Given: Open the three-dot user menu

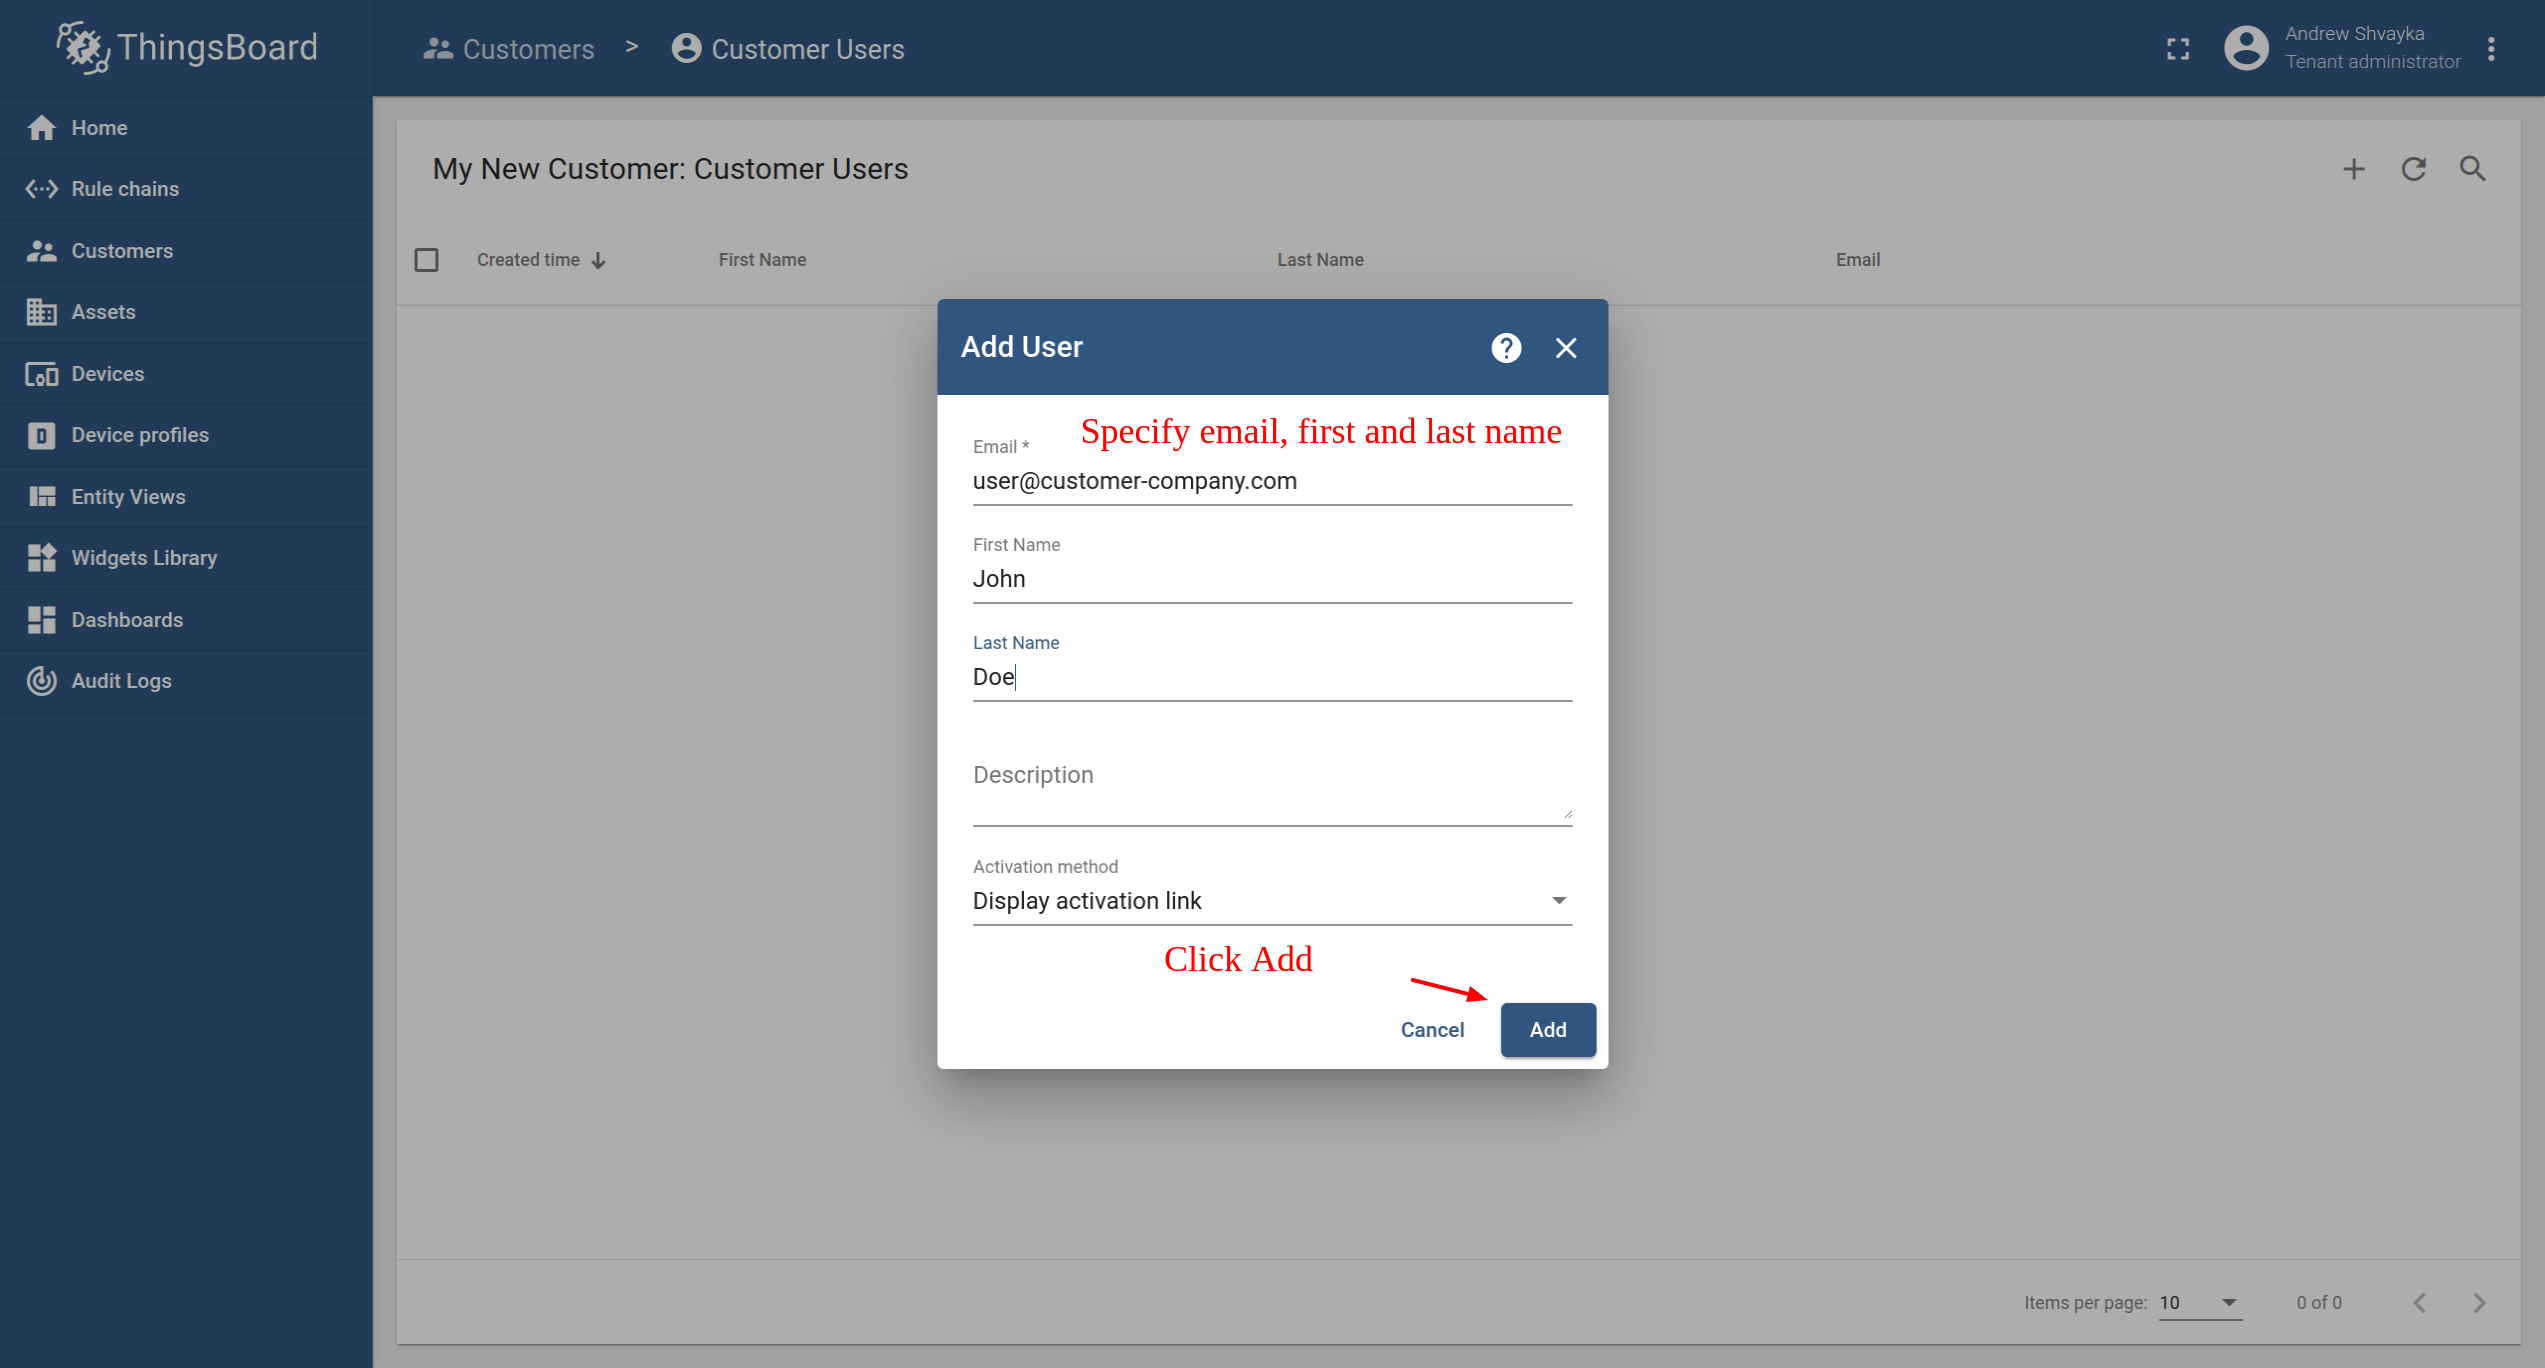Looking at the screenshot, I should (2491, 49).
